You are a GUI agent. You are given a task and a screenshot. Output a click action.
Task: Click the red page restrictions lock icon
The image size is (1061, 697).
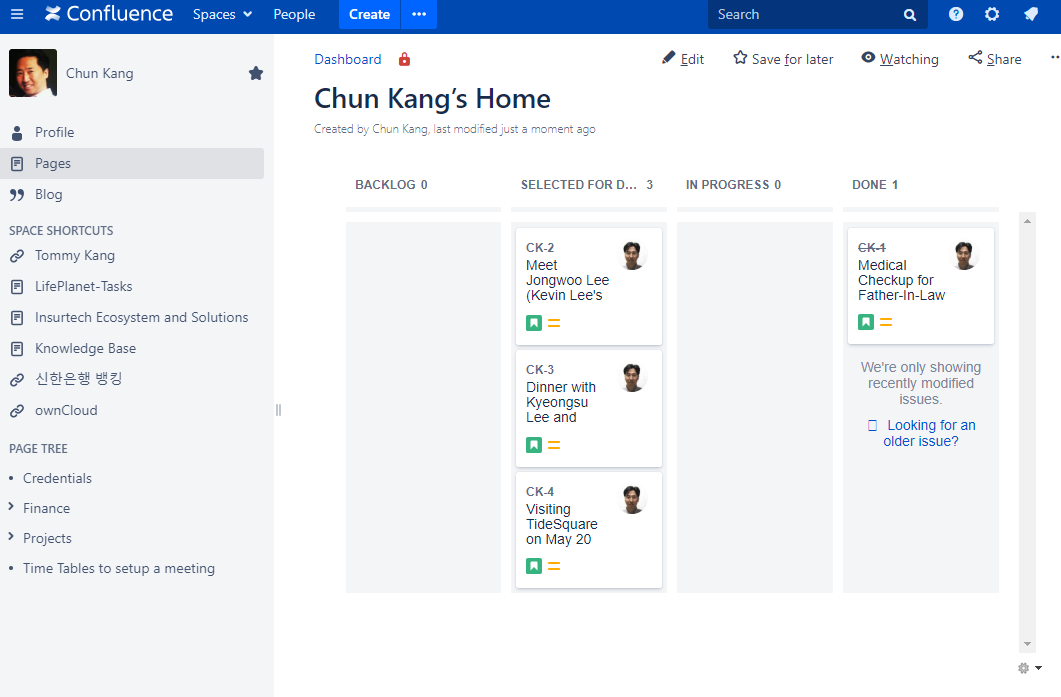pos(404,59)
